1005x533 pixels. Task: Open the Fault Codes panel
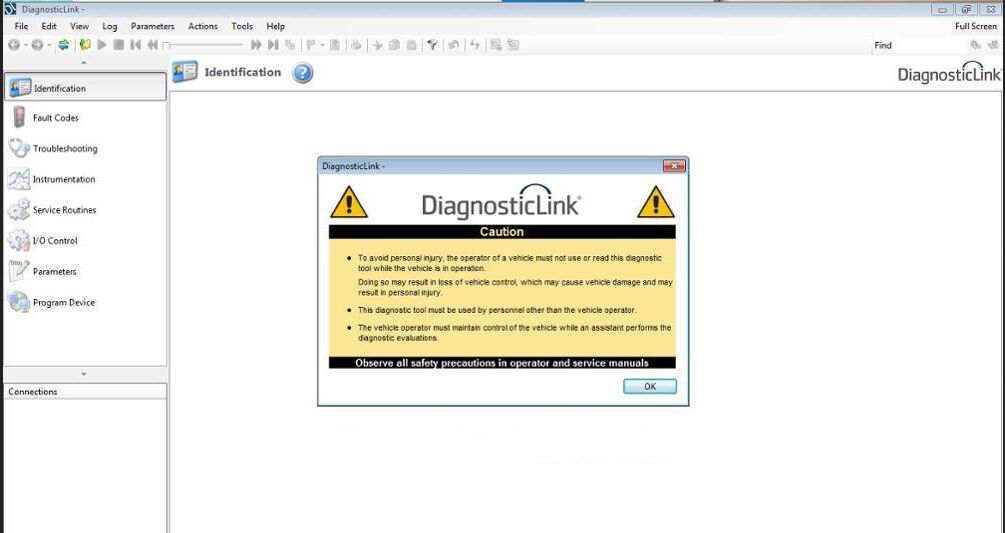85,118
